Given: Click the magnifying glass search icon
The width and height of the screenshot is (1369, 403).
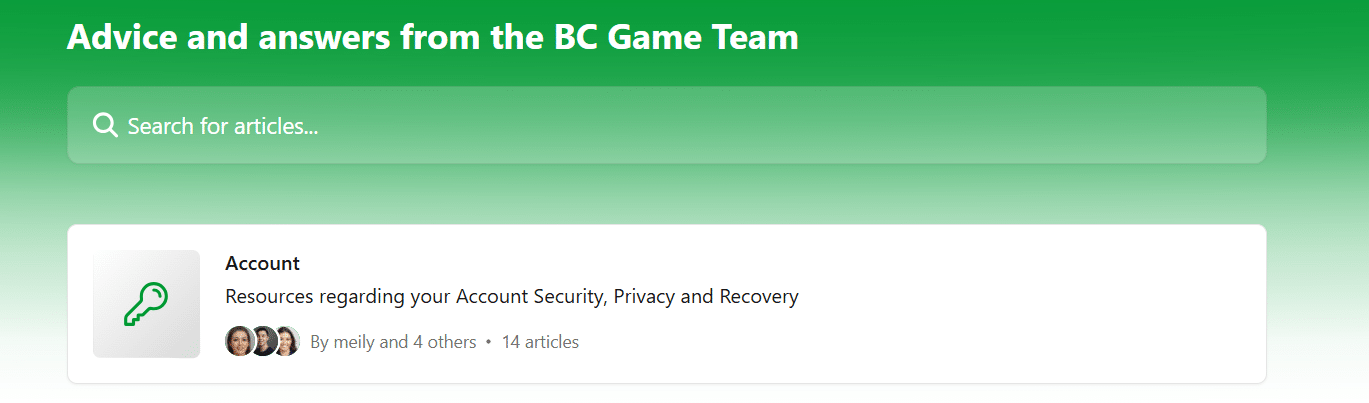Looking at the screenshot, I should coord(105,125).
